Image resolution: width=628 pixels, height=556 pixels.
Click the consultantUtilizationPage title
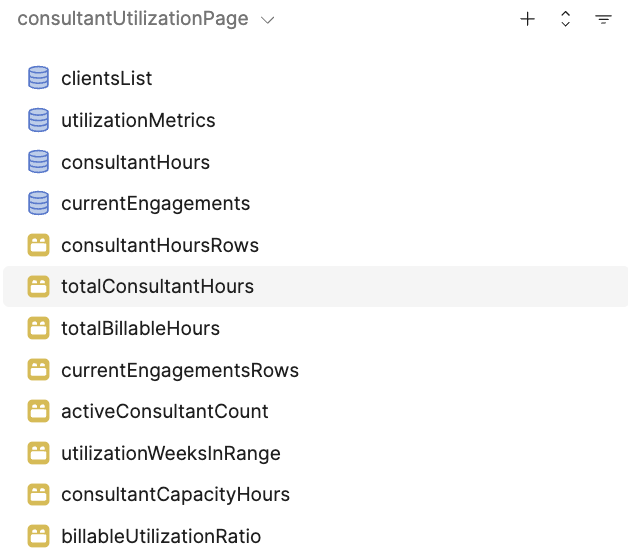point(133,18)
